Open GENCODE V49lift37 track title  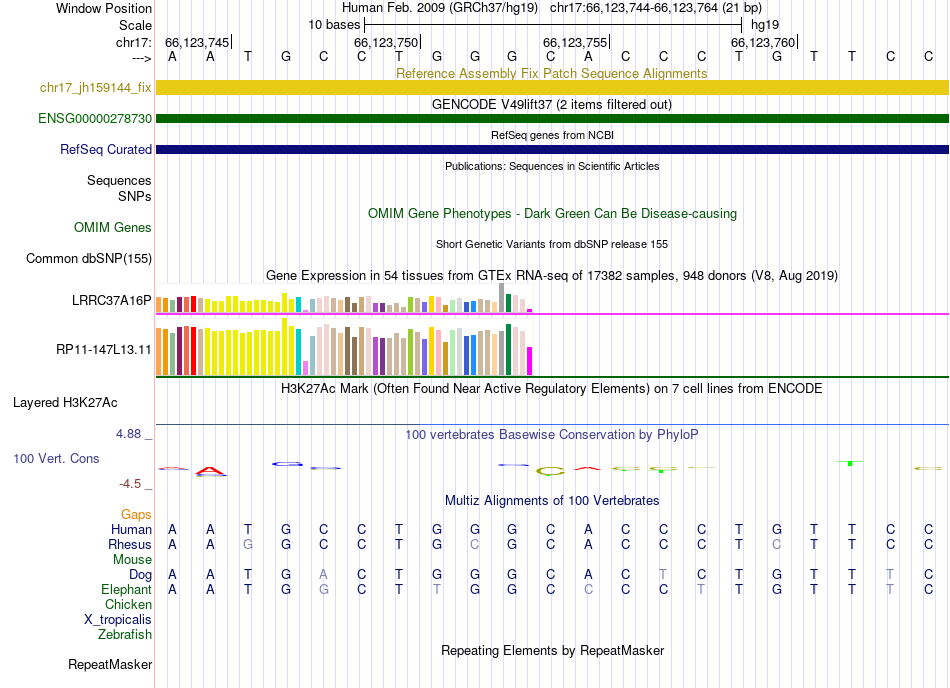coord(552,104)
